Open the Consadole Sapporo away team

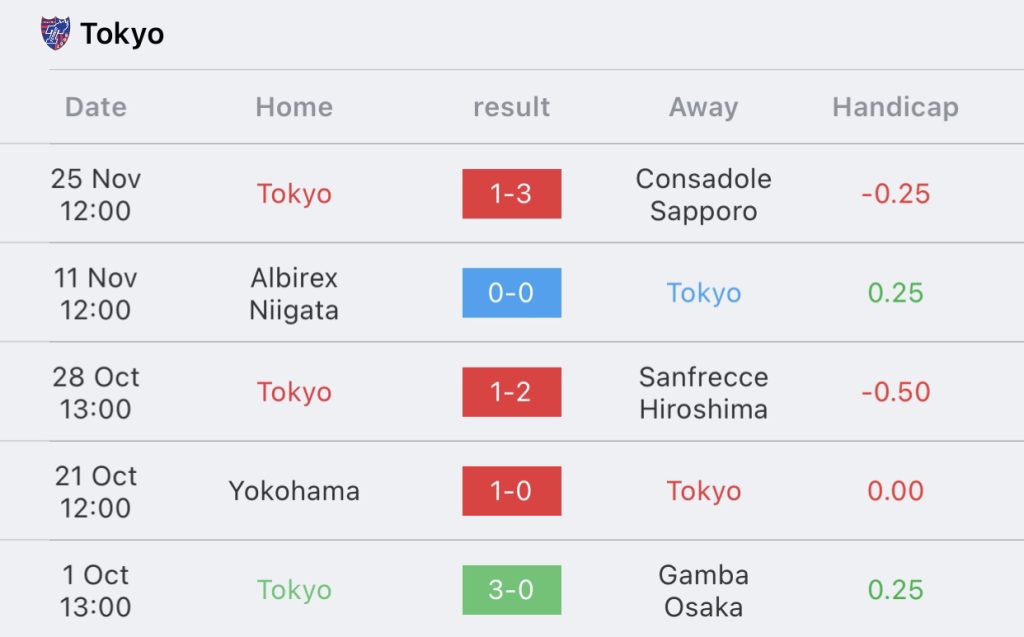pos(703,195)
